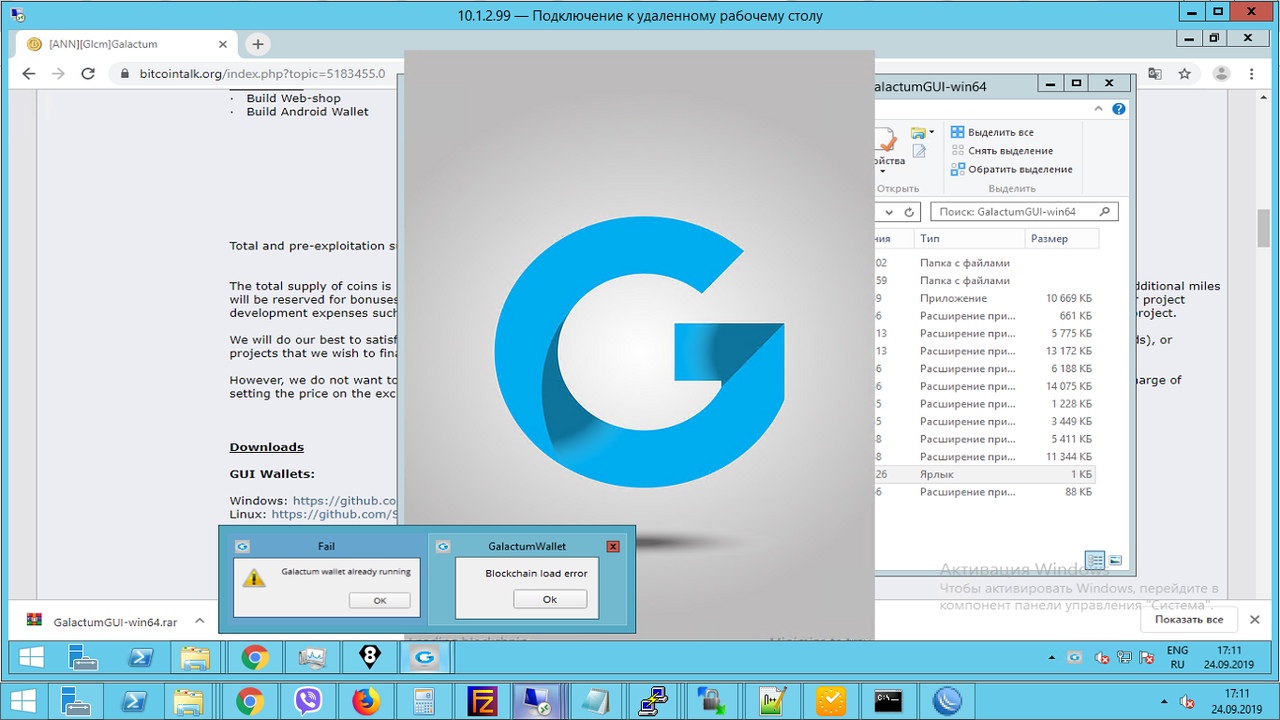Open Viber from local taskbar
Screen dimensions: 1280x720
pyautogui.click(x=308, y=701)
